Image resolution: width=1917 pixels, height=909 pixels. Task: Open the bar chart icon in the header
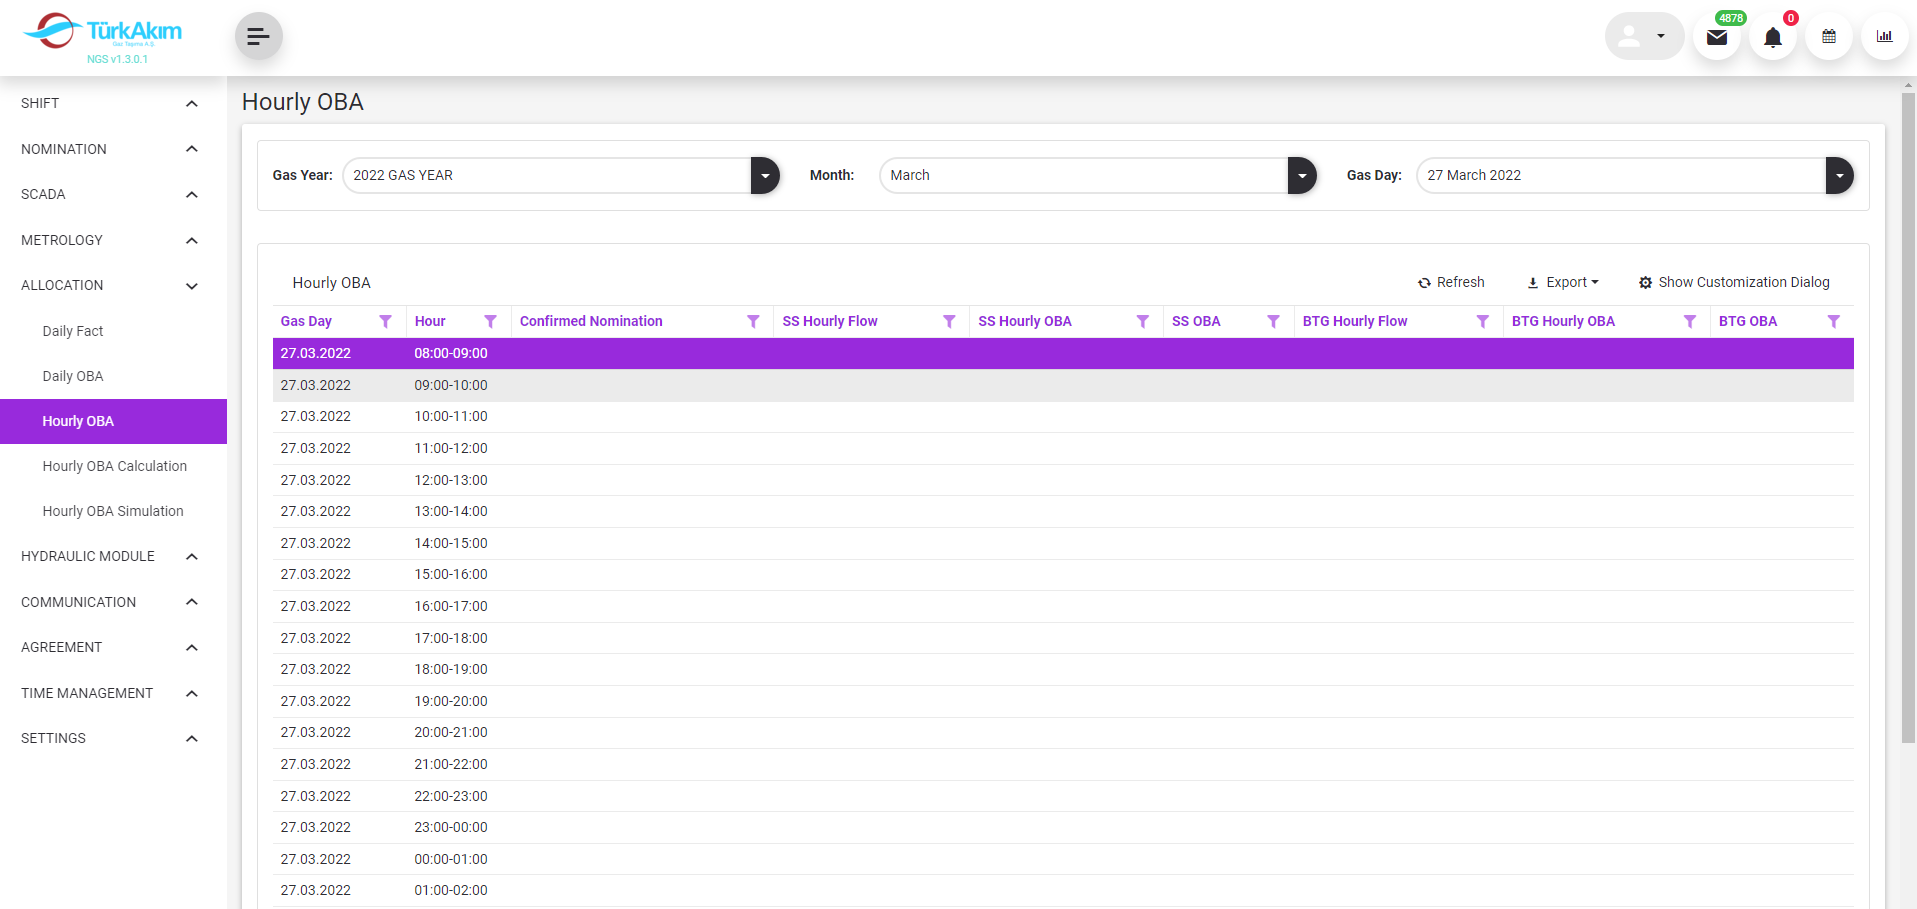click(x=1884, y=37)
